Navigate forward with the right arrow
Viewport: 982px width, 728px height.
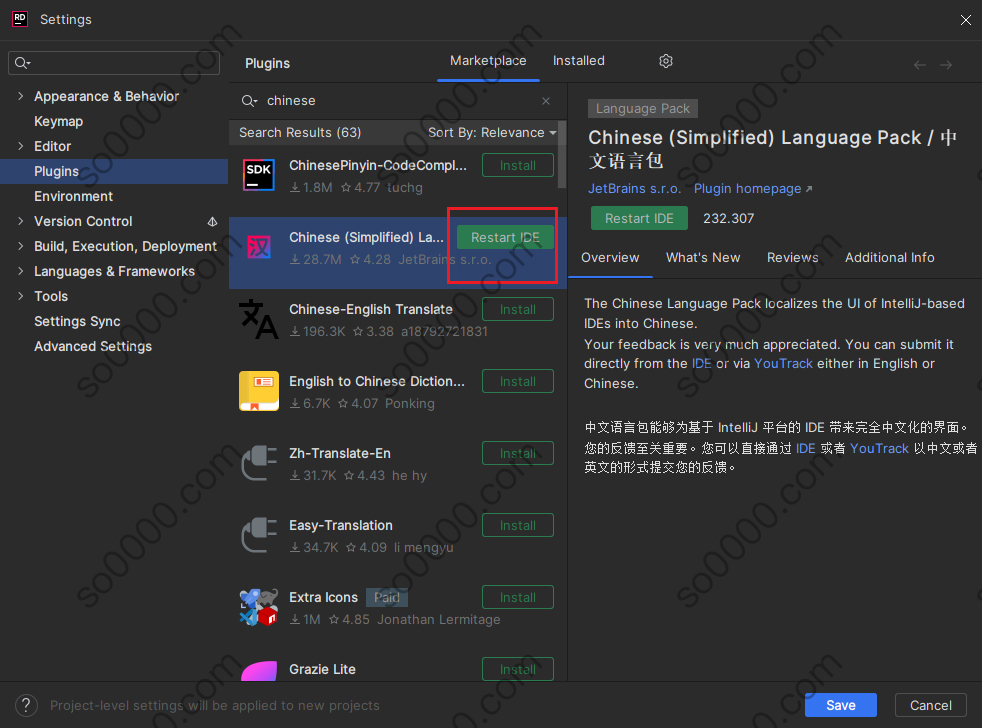coord(946,65)
